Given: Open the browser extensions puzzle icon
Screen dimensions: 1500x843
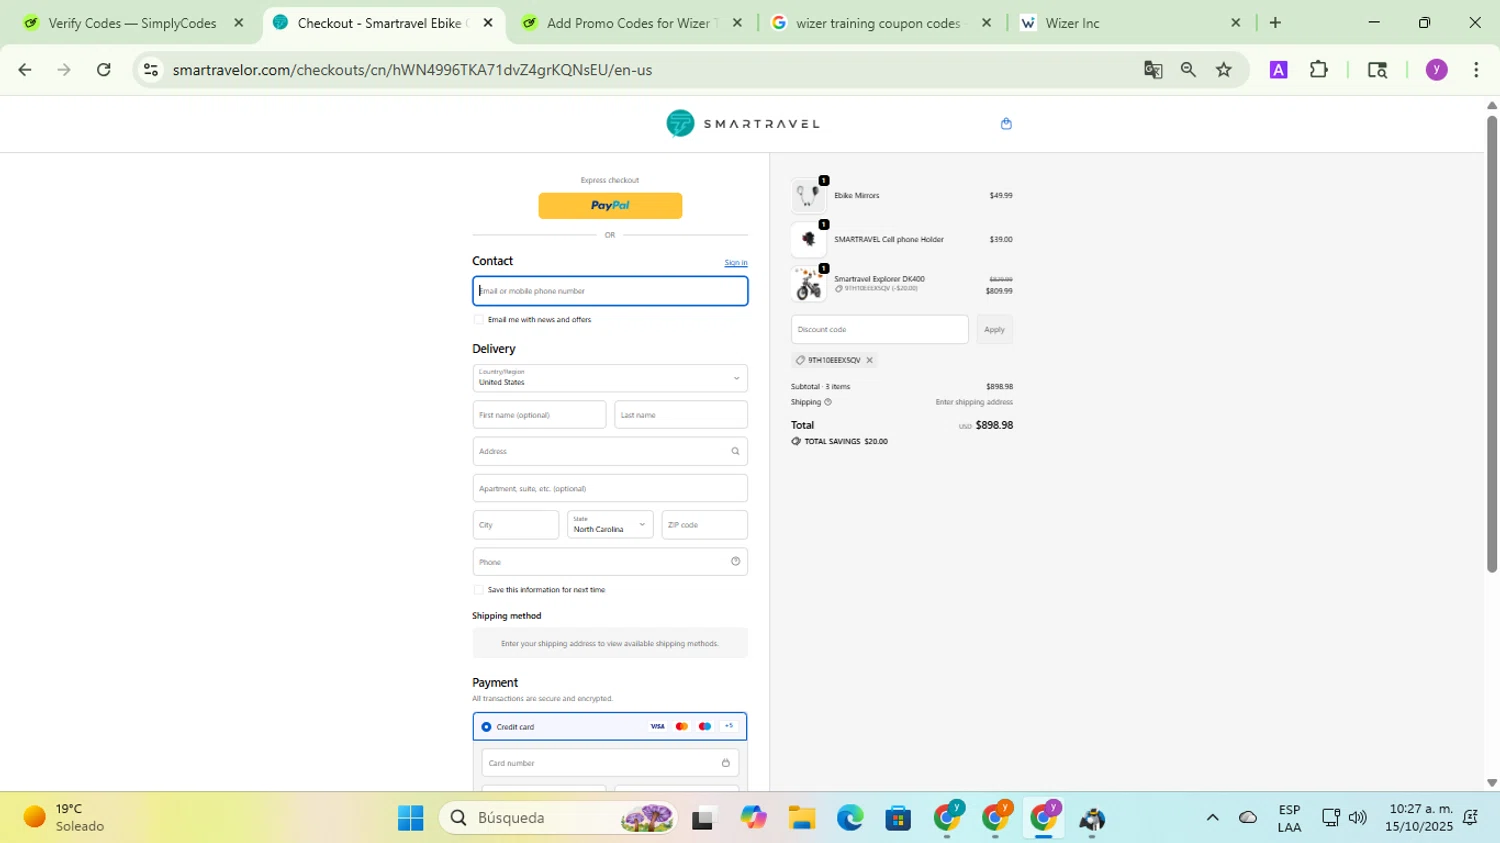Looking at the screenshot, I should pyautogui.click(x=1319, y=69).
